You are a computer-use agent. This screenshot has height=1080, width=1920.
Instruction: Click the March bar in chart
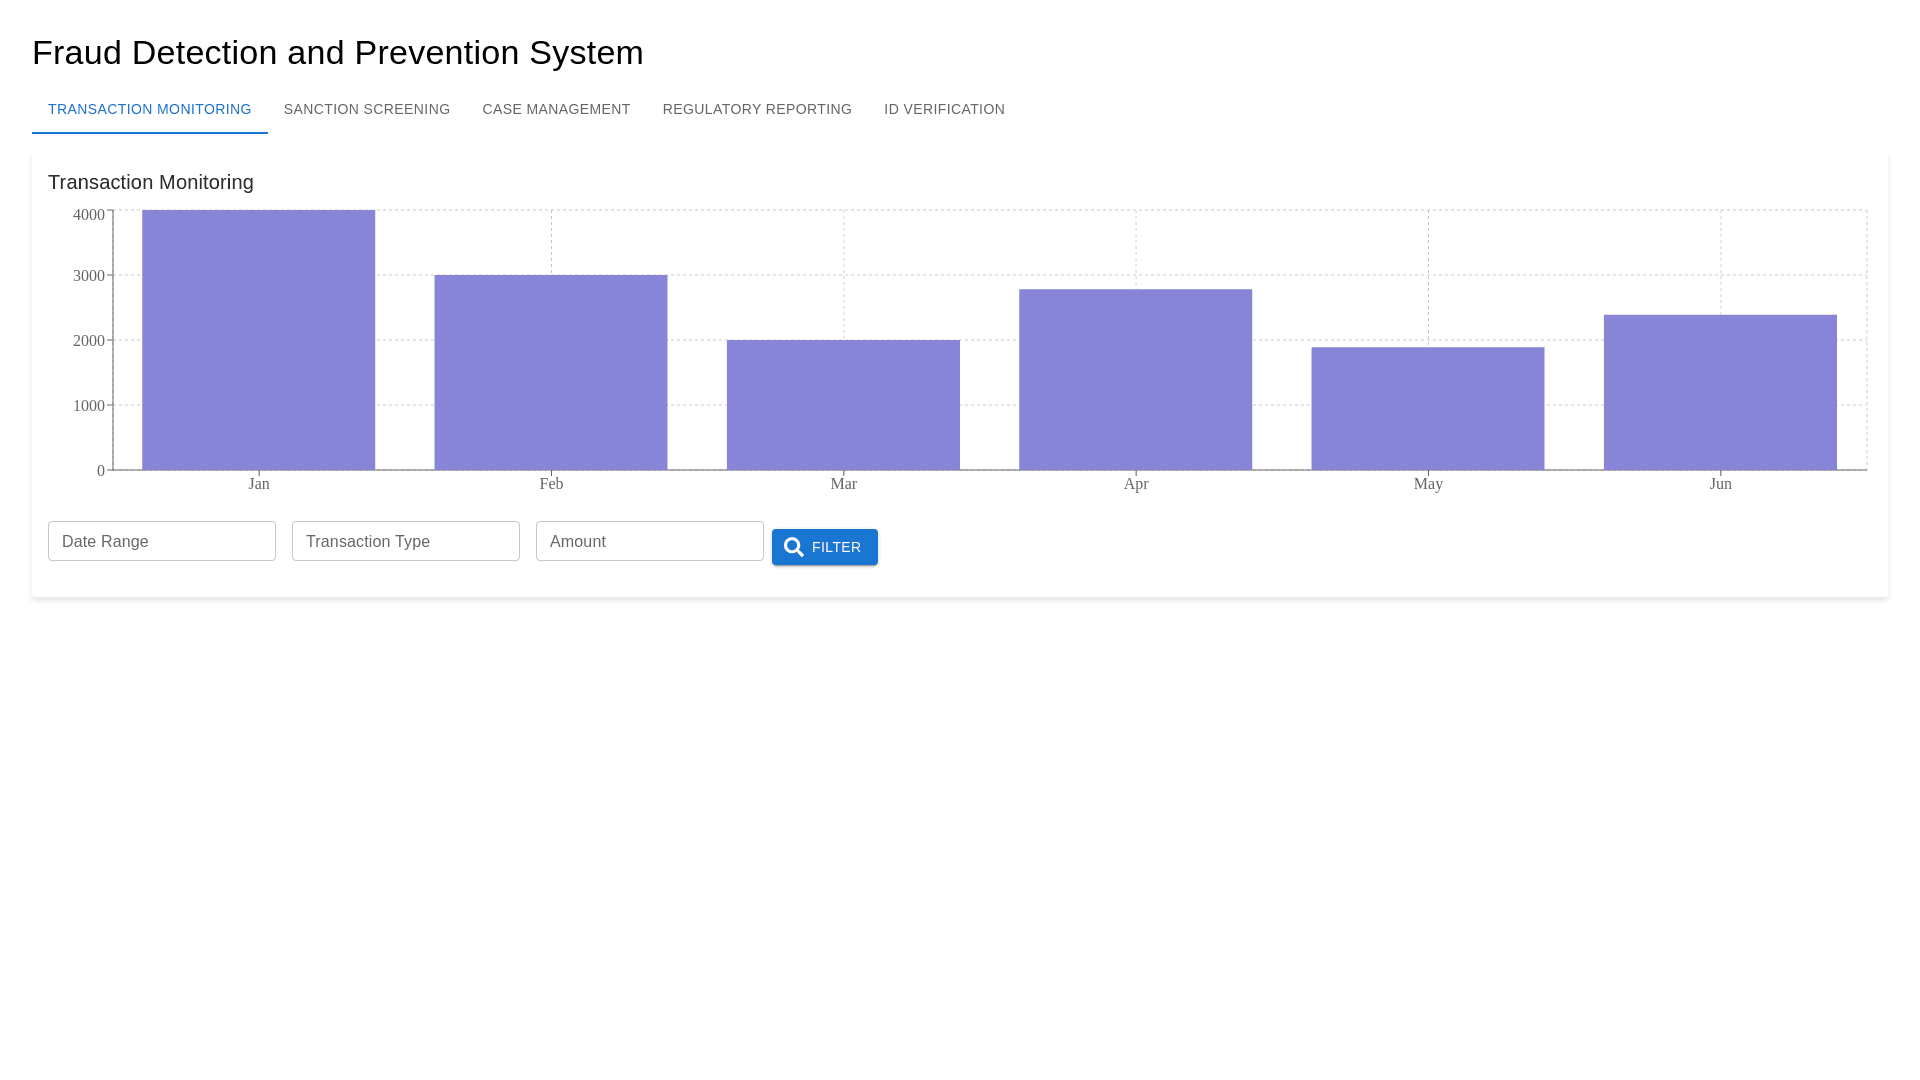pyautogui.click(x=843, y=405)
